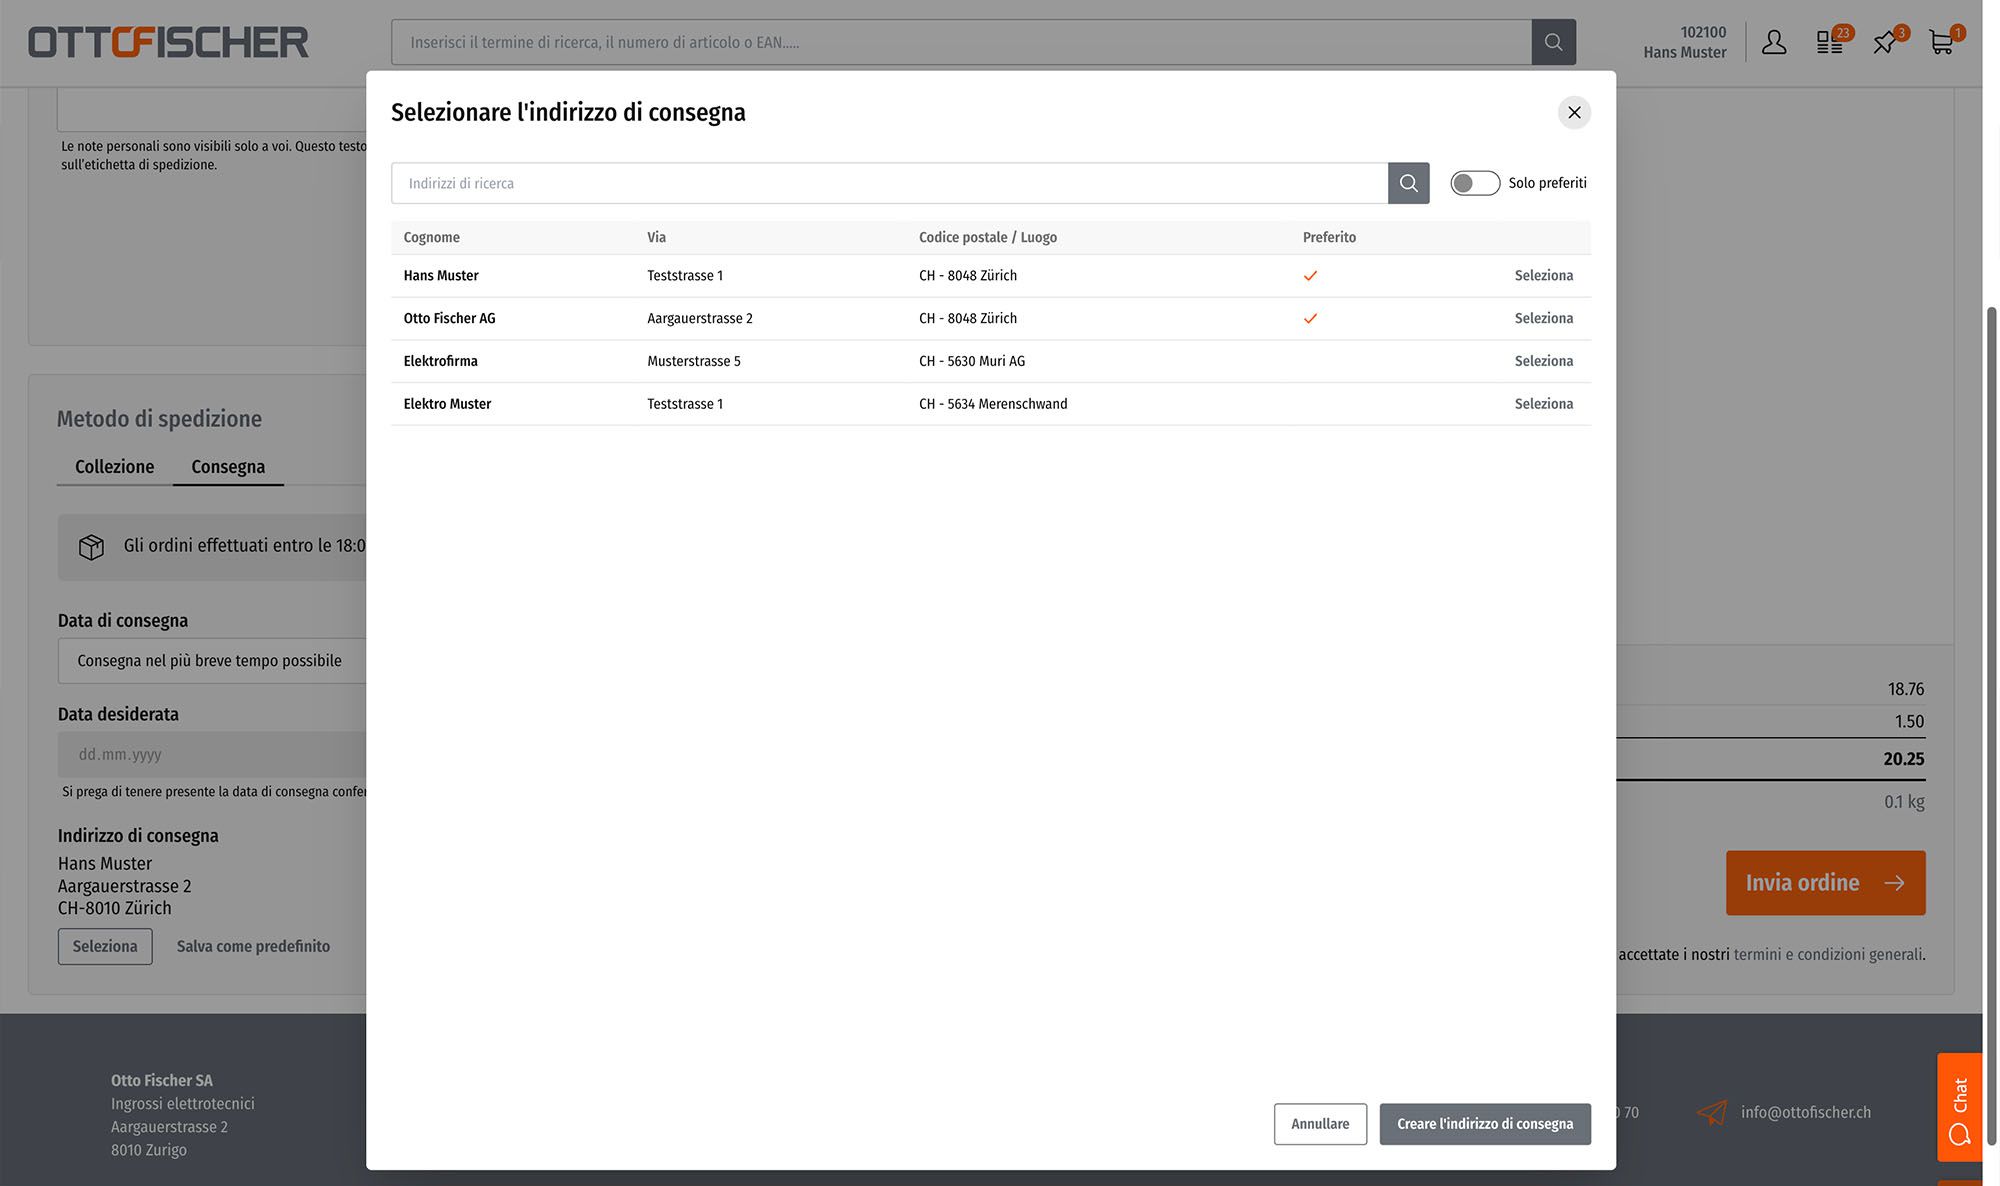Switch to the Collezione tab

pos(114,467)
